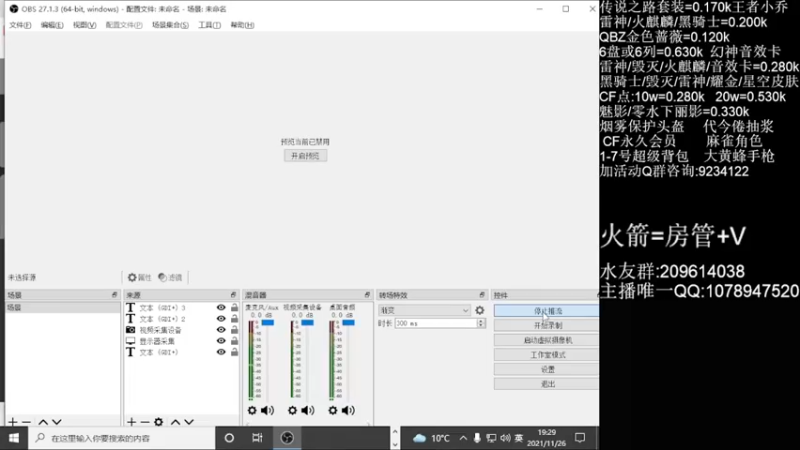800x450 pixels.
Task: Click the Windows taskbar search box
Action: [121, 438]
